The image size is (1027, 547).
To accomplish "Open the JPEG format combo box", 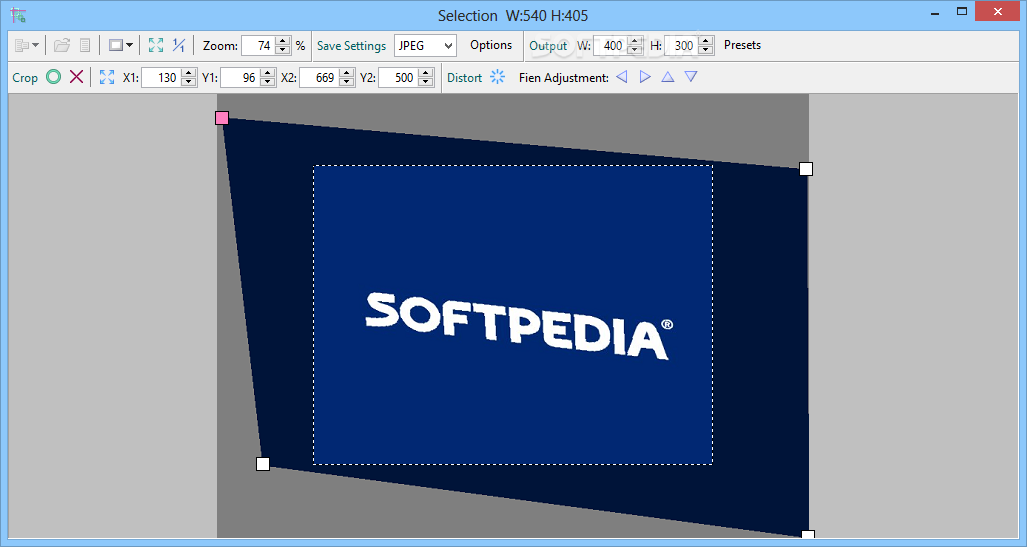I will [x=425, y=45].
